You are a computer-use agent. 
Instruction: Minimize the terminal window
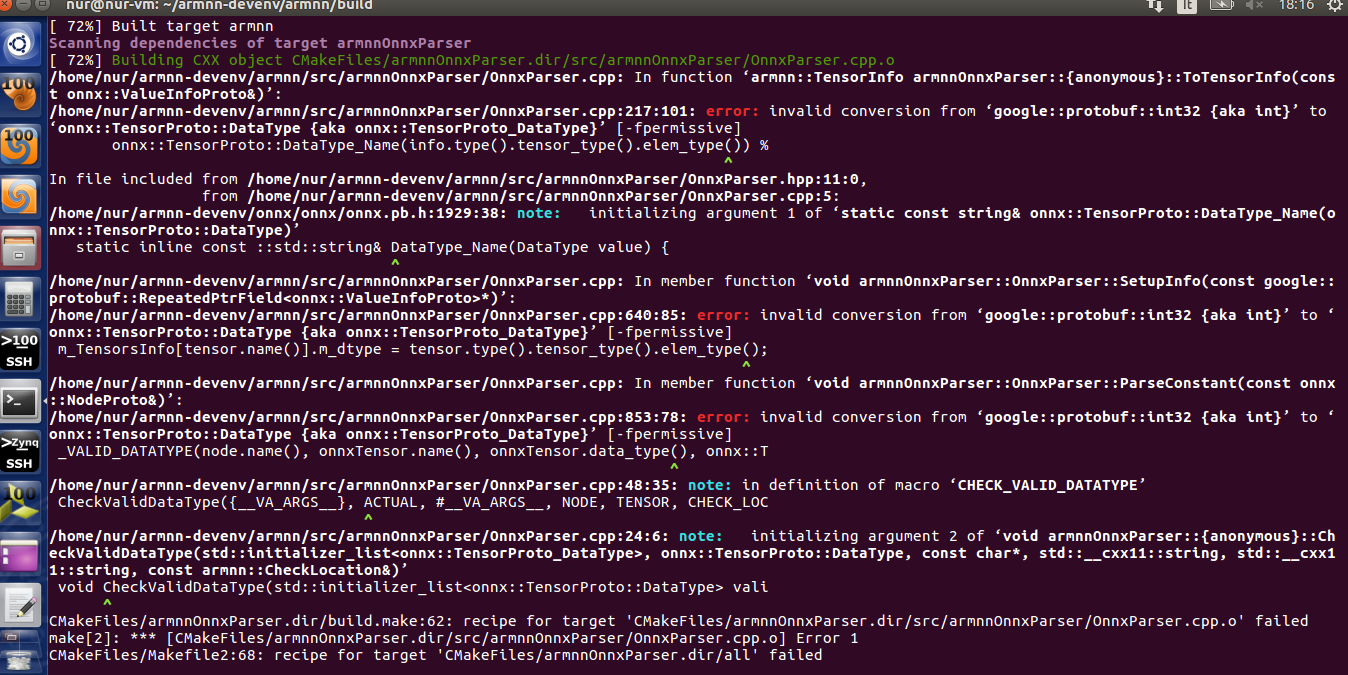24,5
